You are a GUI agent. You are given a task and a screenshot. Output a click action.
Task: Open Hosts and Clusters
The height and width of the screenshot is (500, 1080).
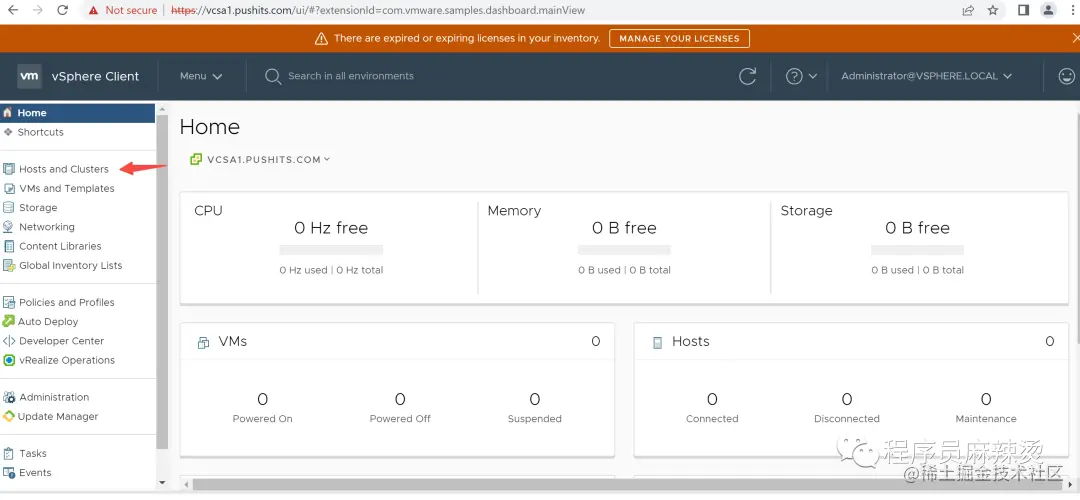[64, 169]
